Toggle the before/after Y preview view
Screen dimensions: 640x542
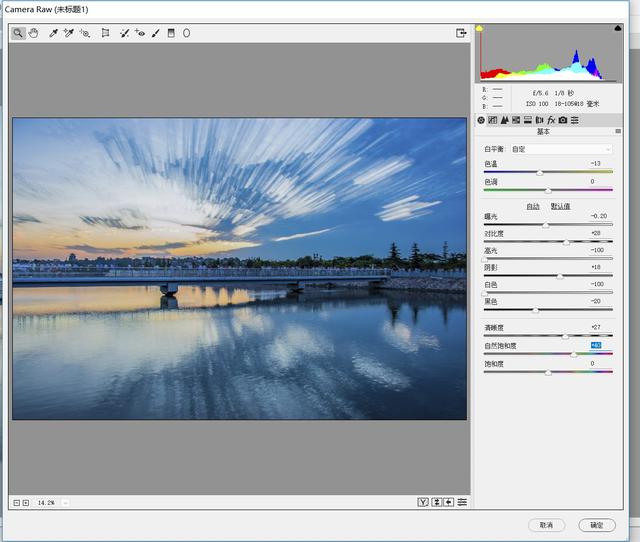(423, 502)
